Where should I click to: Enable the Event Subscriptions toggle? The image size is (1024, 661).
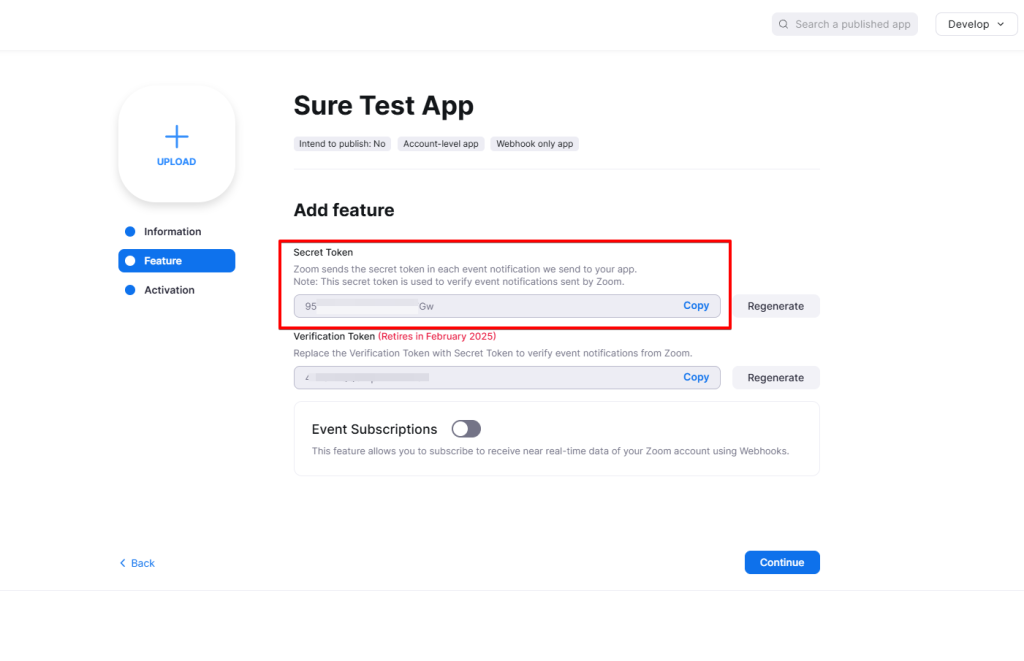466,429
